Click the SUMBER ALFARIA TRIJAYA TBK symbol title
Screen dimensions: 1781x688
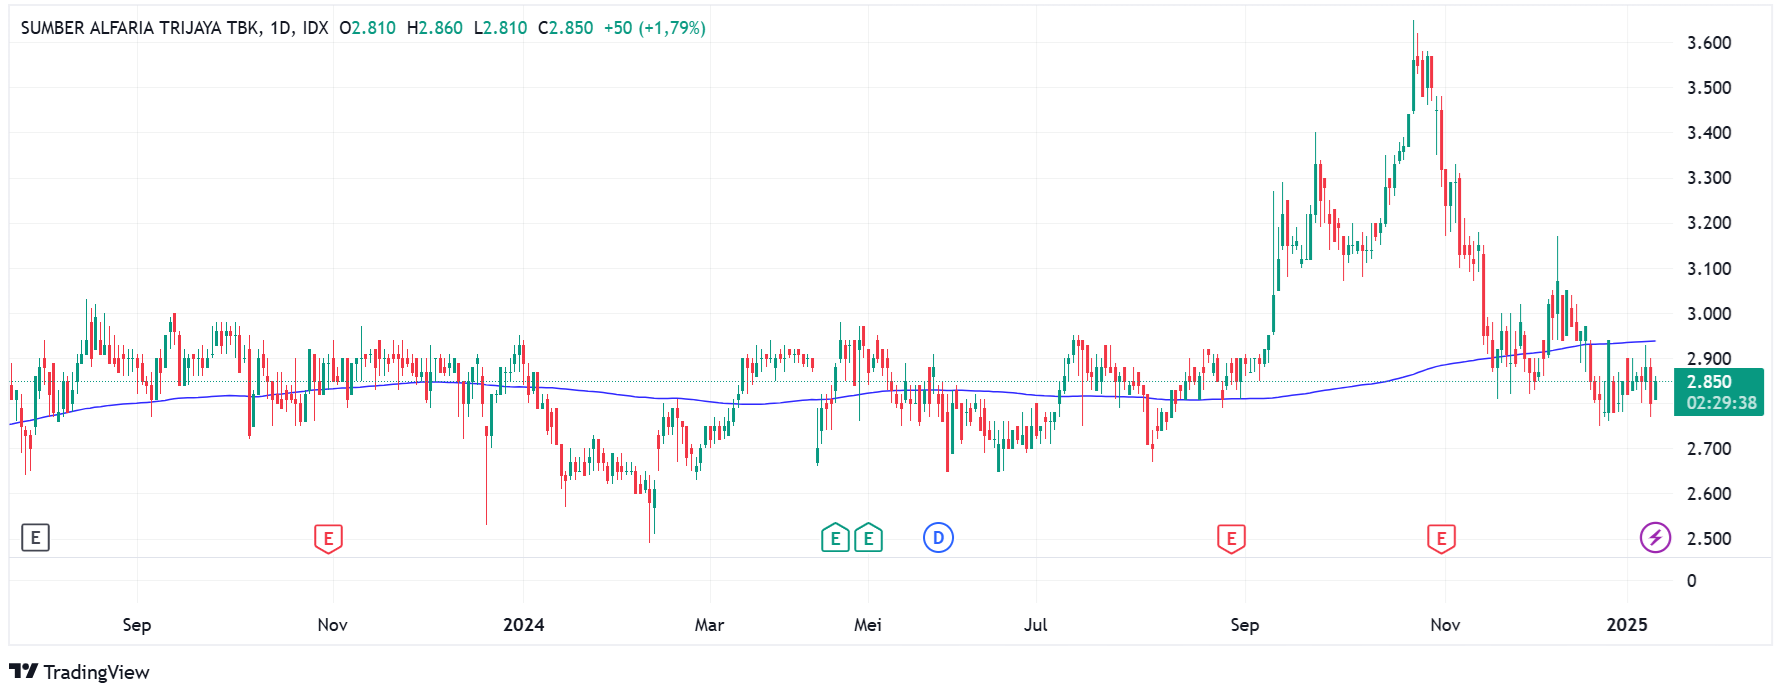tap(140, 28)
